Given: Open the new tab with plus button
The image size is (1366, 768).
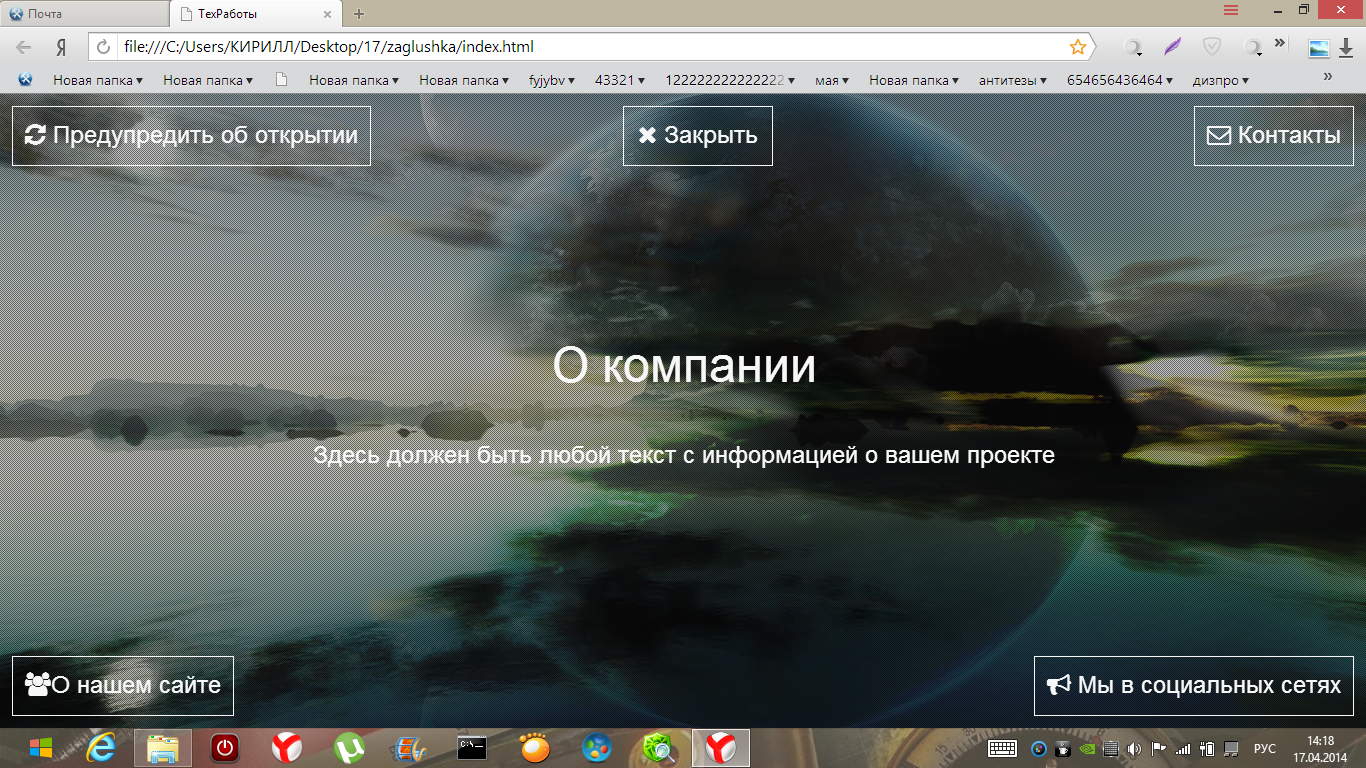Looking at the screenshot, I should pos(359,14).
